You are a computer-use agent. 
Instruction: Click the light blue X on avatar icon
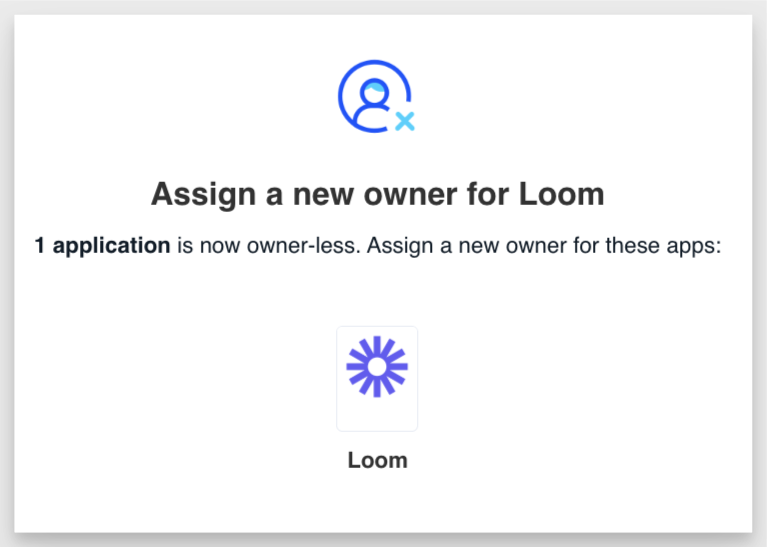point(405,121)
